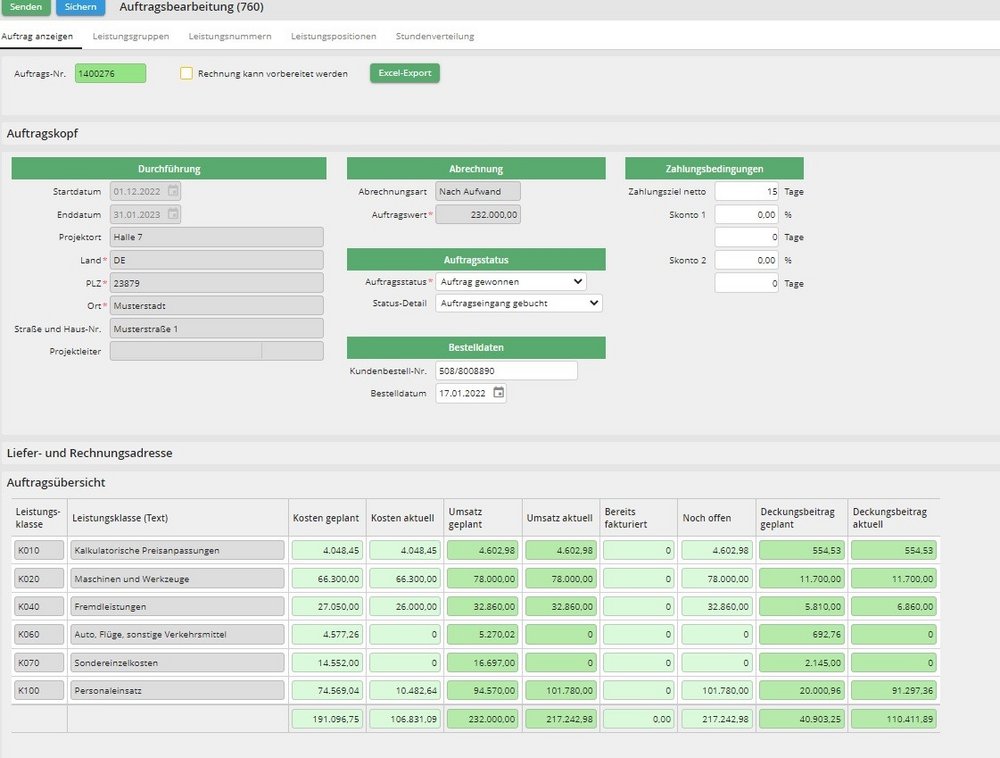Click 'Bereits fakturiert' column header
The width and height of the screenshot is (1000, 758).
[x=626, y=518]
